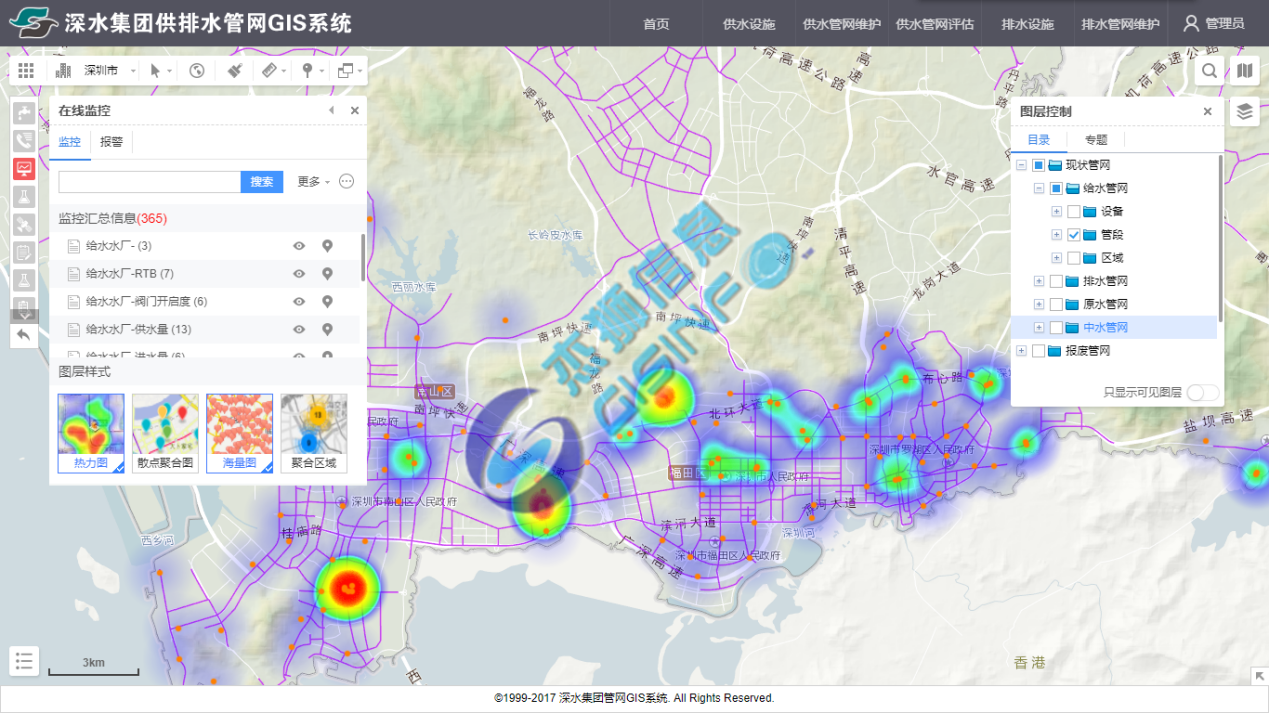Click the overlapping windows tool icon
Screen dimensions: 1269x713
(345, 71)
